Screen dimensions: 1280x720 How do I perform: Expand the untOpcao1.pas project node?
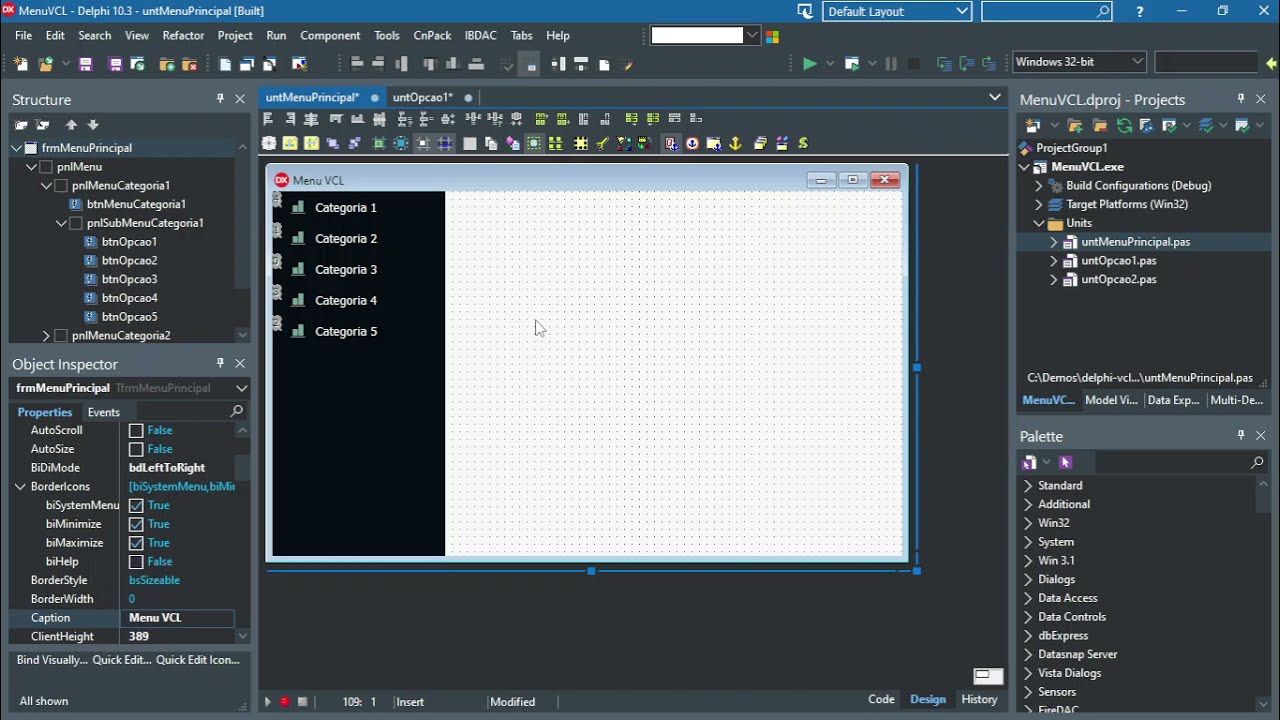click(1054, 261)
